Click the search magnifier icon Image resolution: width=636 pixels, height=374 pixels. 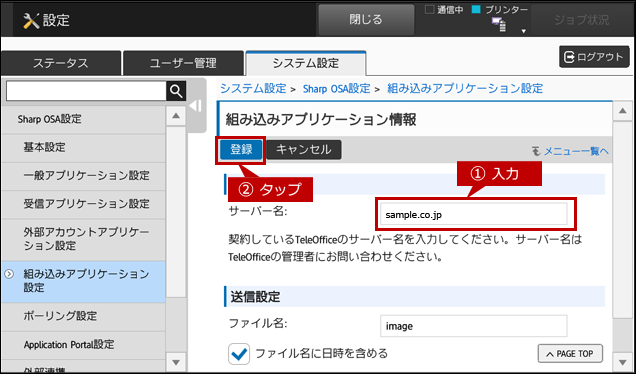(x=176, y=91)
